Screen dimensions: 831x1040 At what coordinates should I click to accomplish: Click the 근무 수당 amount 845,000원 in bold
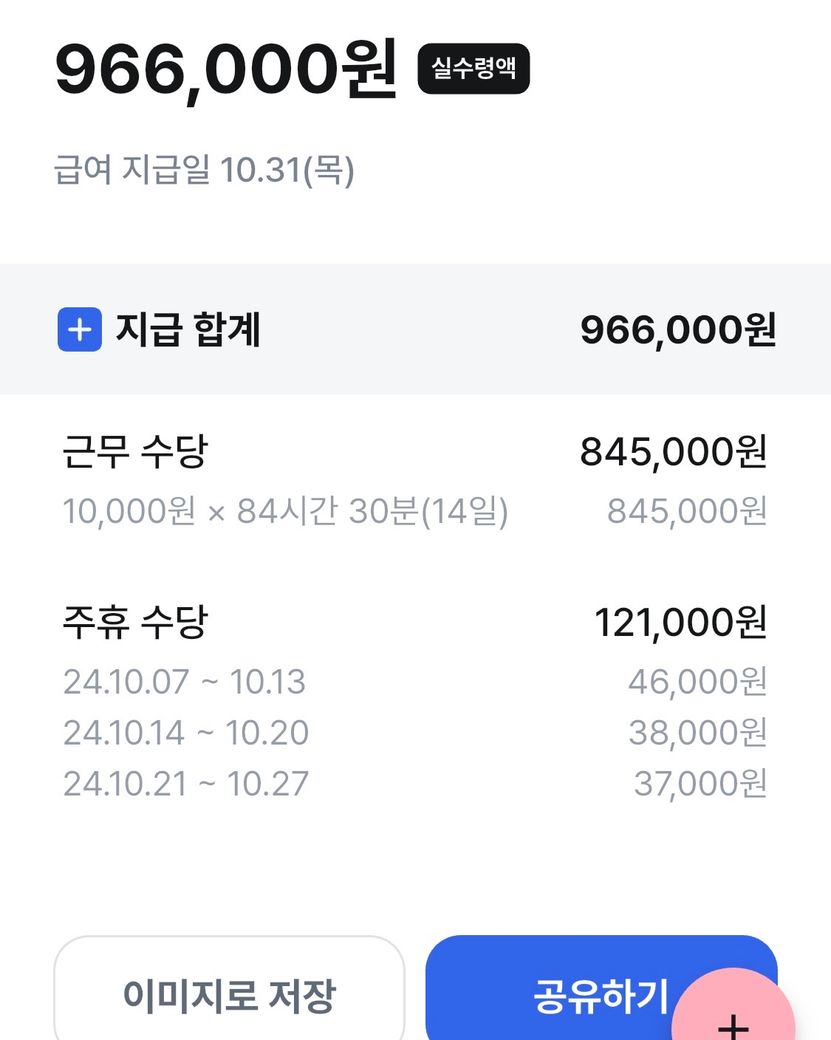673,453
